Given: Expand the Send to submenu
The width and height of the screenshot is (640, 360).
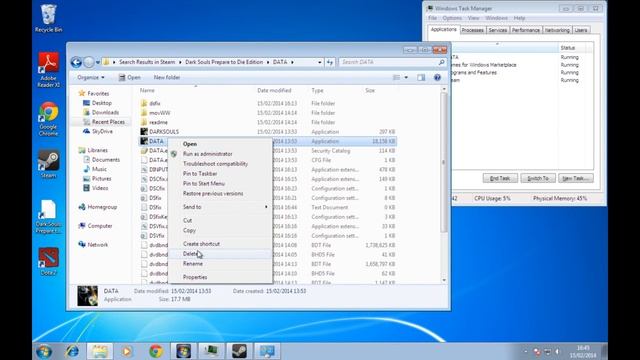Looking at the screenshot, I should [220, 207].
